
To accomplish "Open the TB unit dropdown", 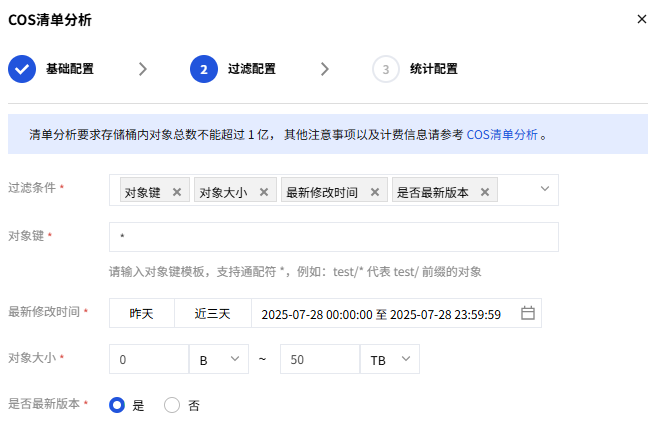I will (390, 359).
